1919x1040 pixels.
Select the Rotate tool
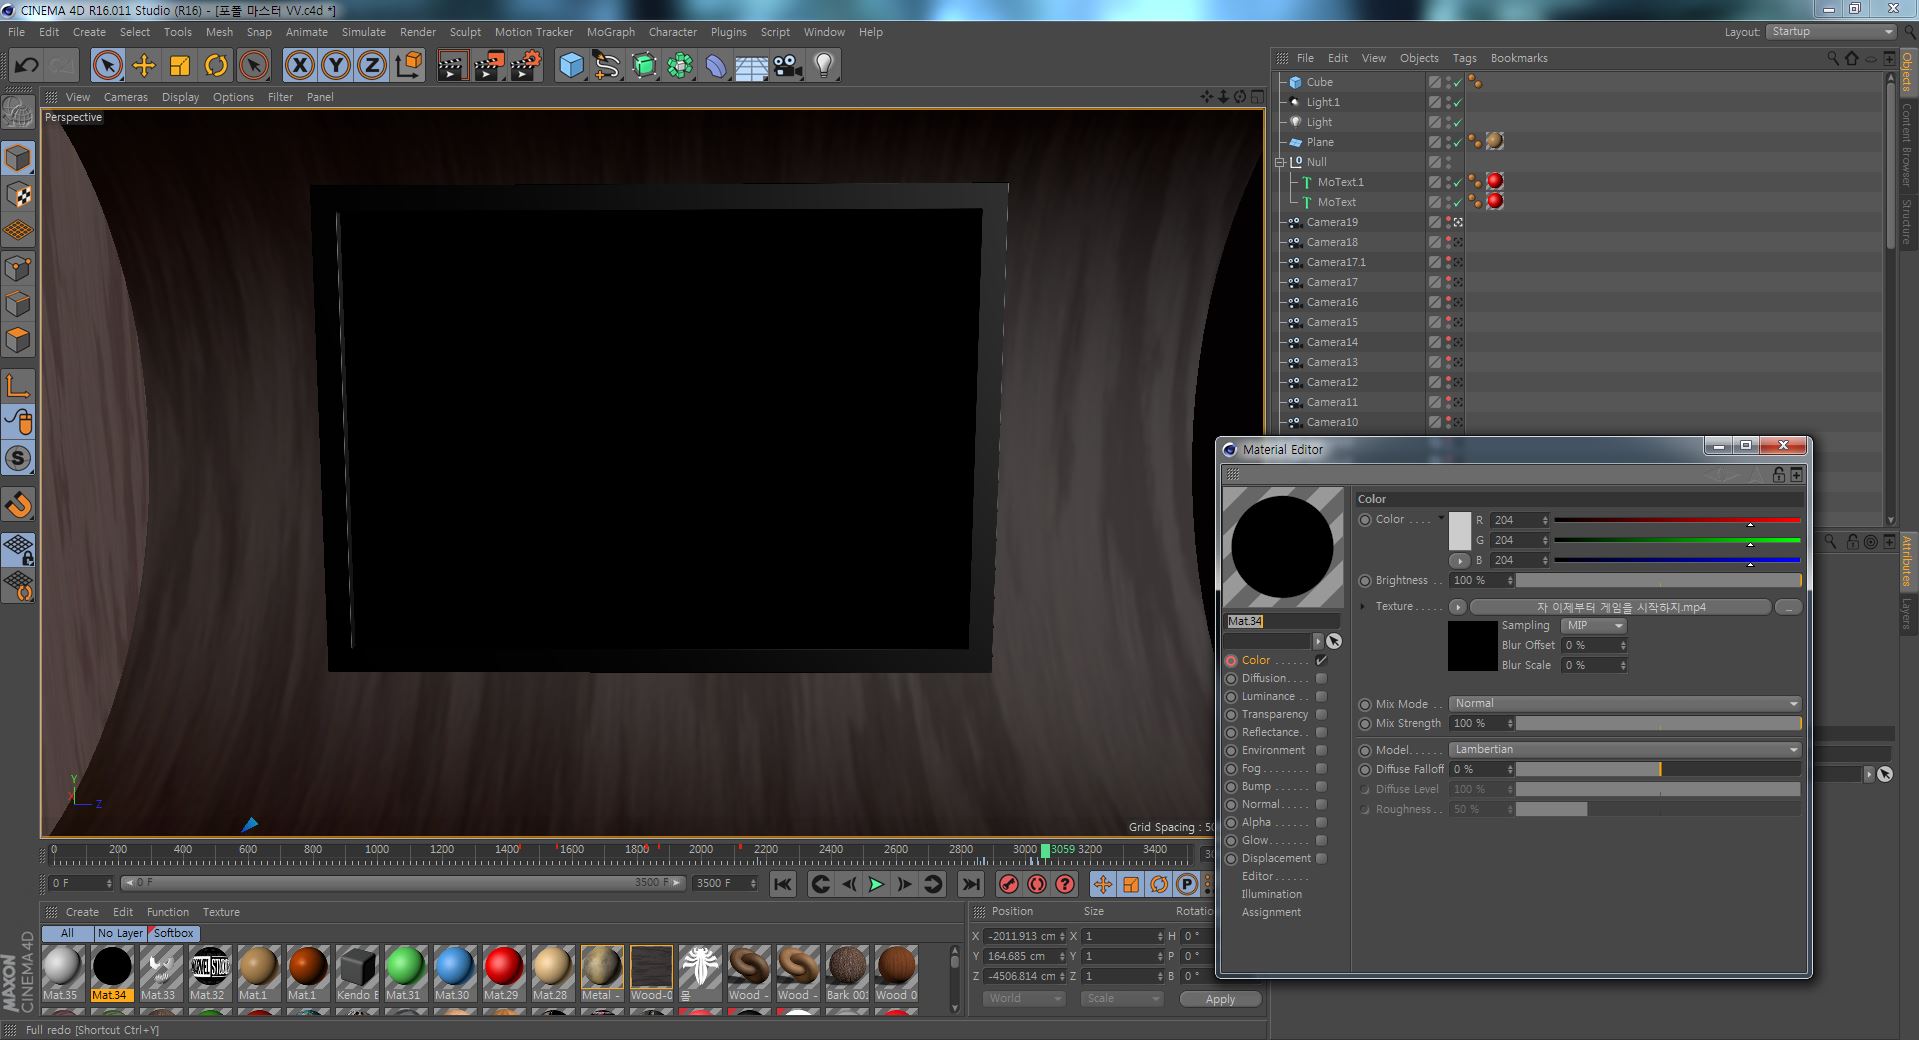tap(216, 66)
